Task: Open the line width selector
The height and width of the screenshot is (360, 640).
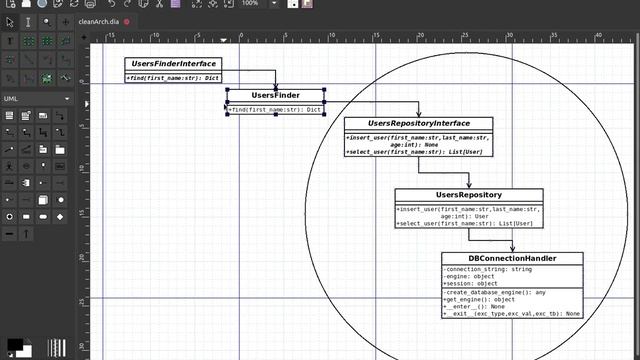Action: 57,348
